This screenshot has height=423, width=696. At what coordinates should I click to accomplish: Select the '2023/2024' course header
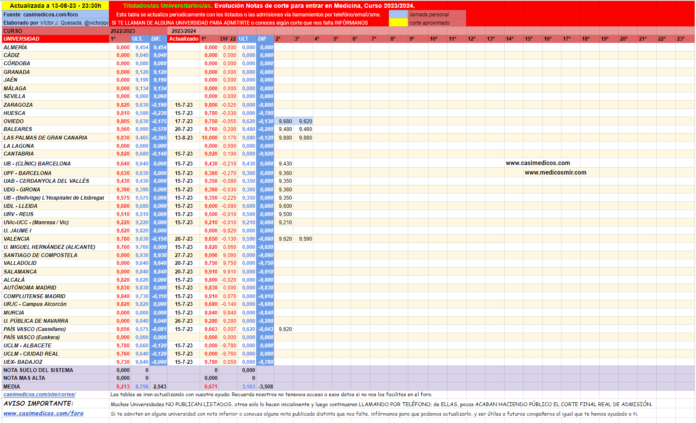pos(184,31)
